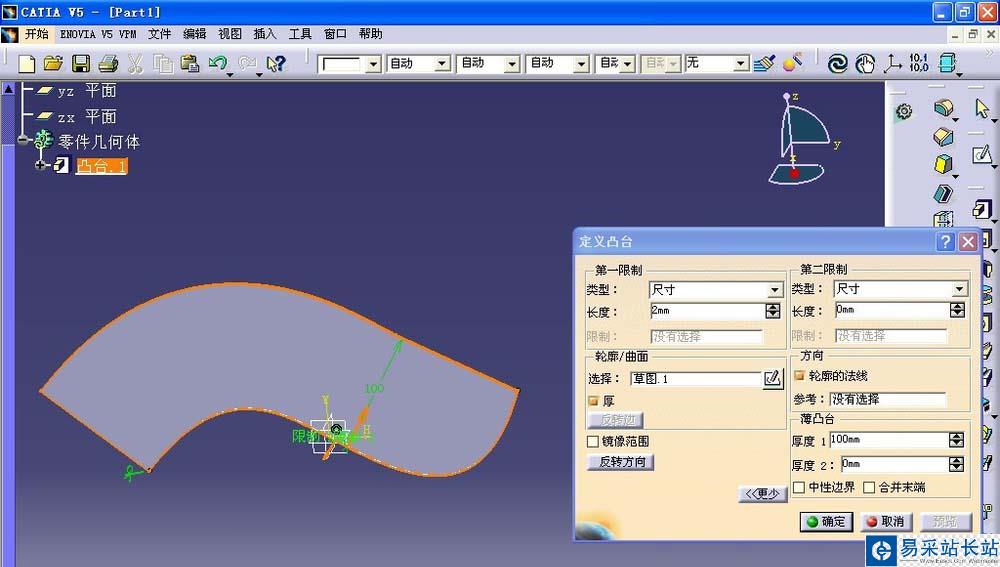Open the 窗口 menu
1000x567 pixels.
click(x=335, y=34)
